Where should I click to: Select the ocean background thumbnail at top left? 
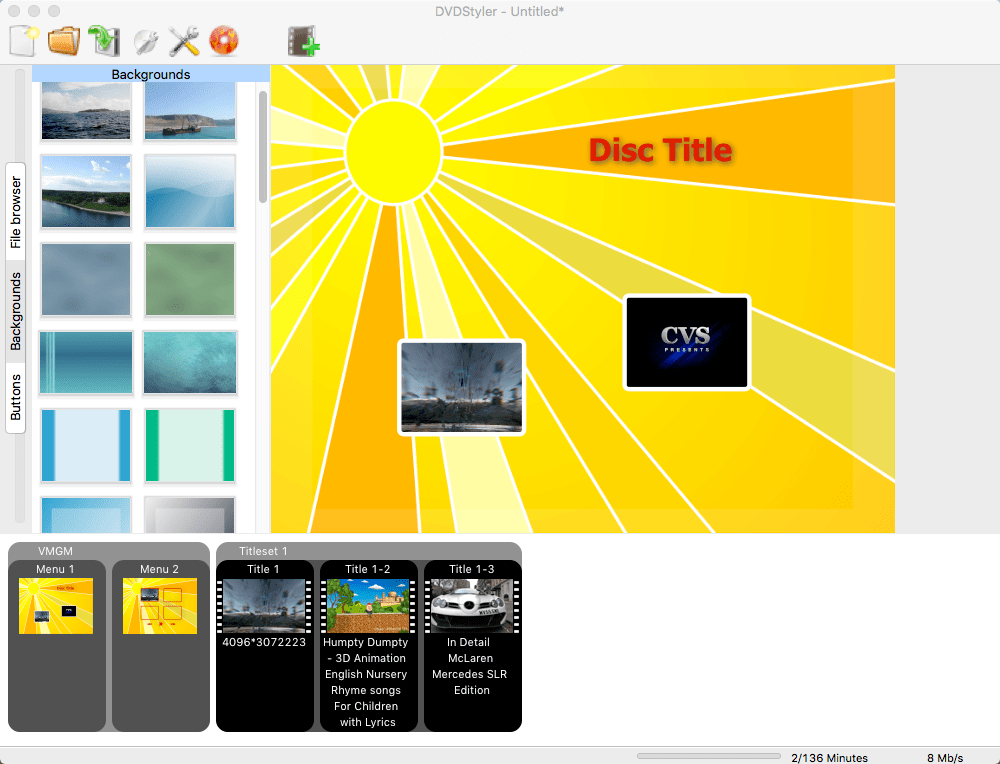(85, 108)
